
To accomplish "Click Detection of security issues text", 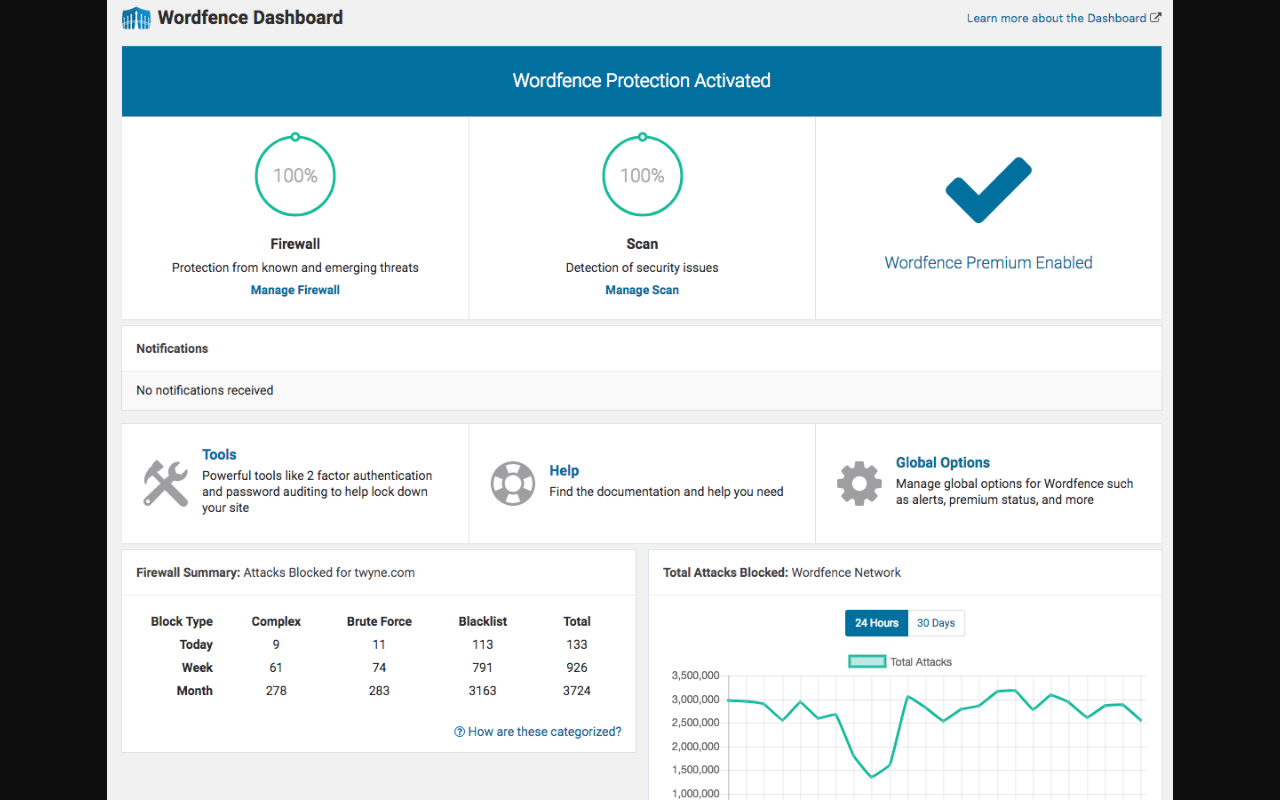I will pyautogui.click(x=642, y=268).
